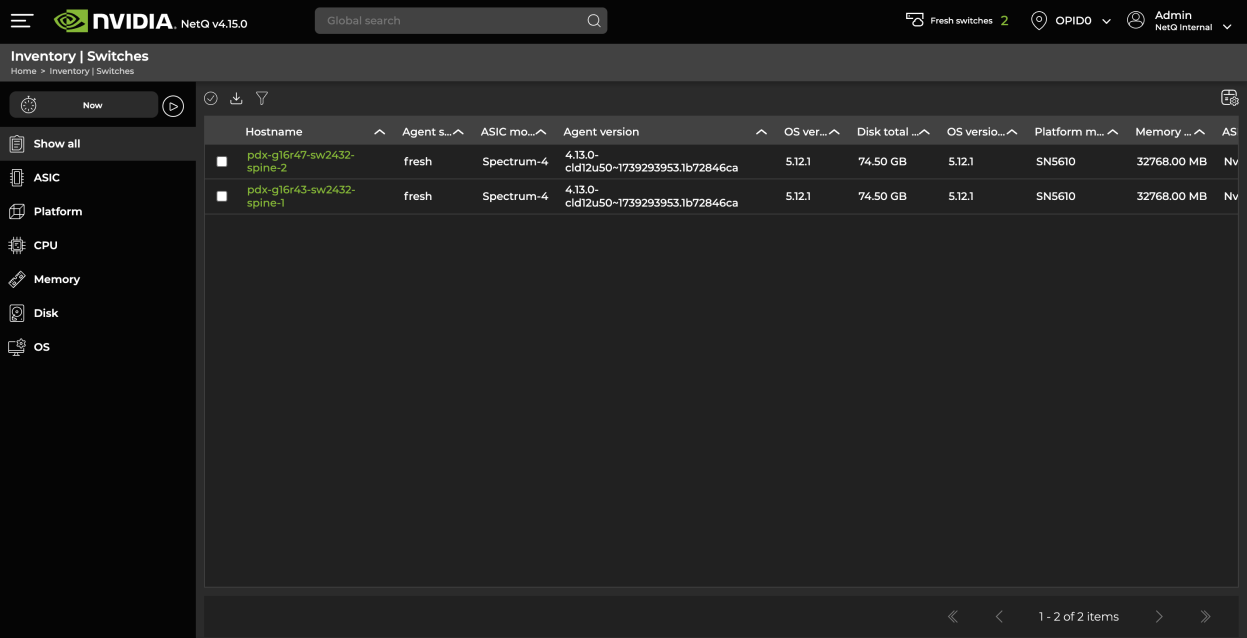Click the location pin premises icon
Screen dimensions: 1247x638
click(1039, 20)
